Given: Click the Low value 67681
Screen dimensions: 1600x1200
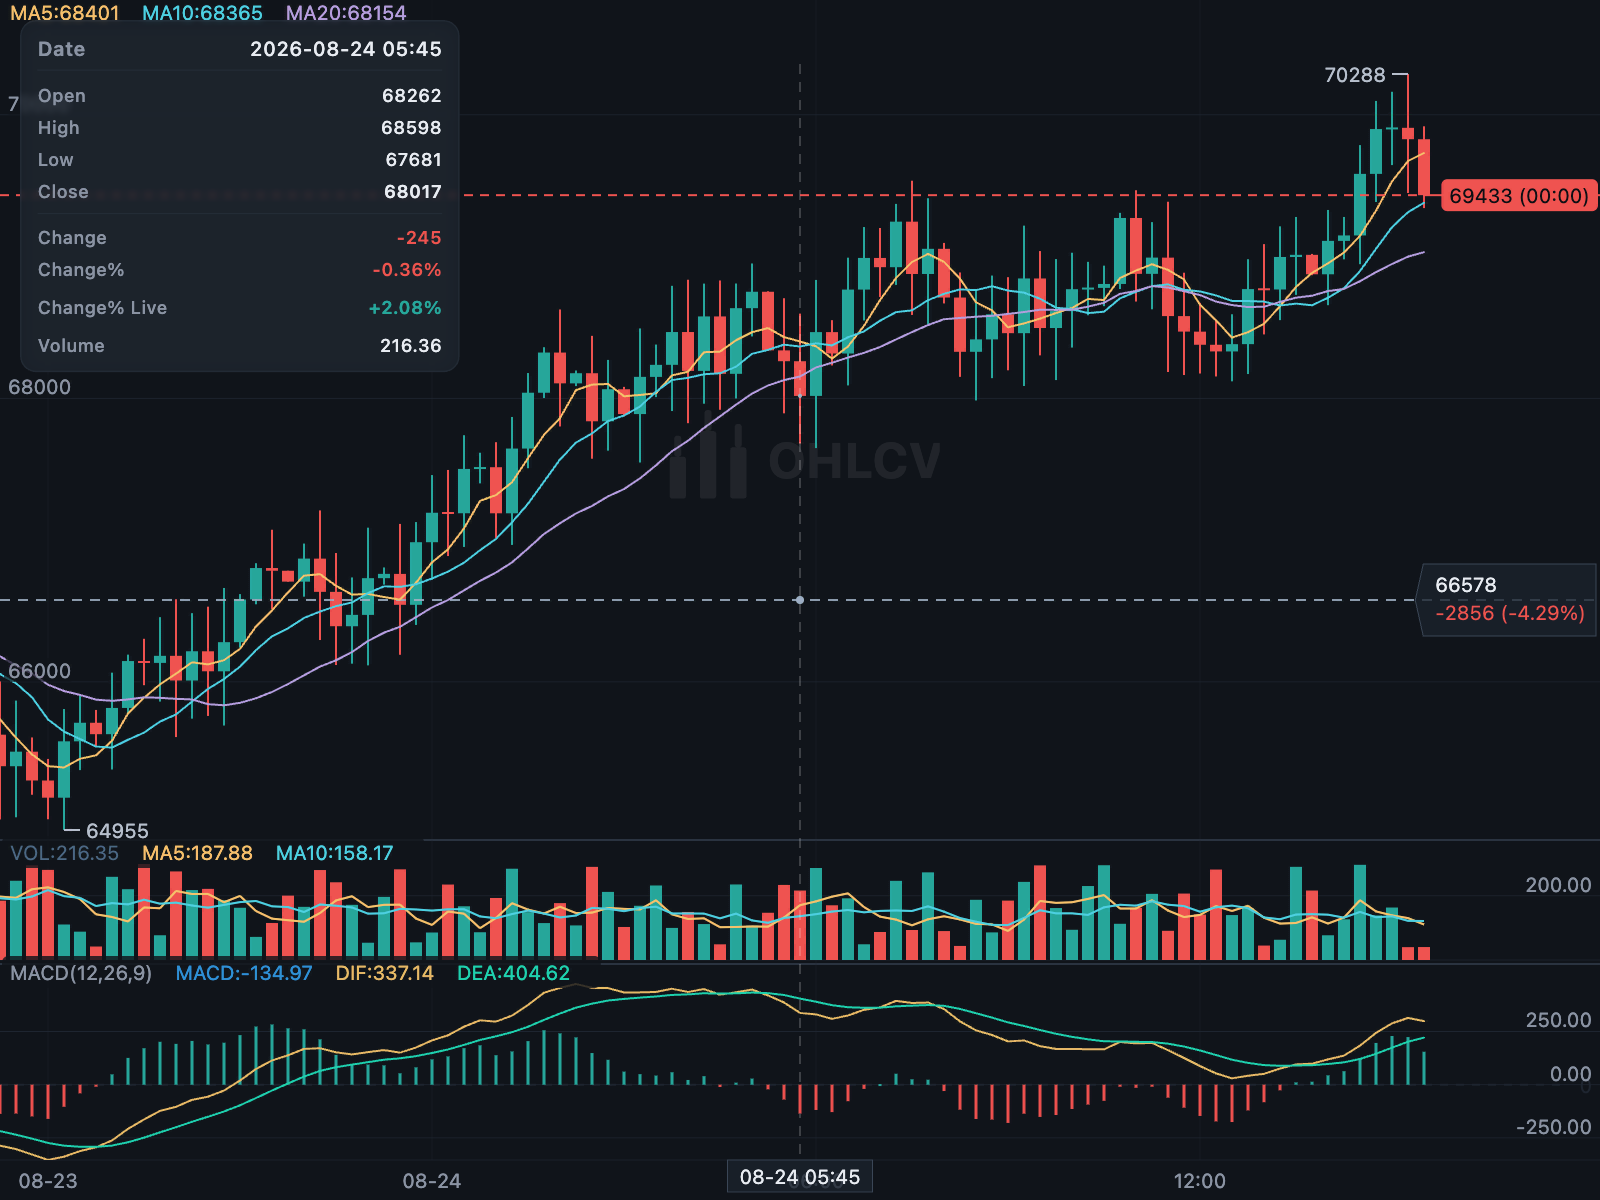Looking at the screenshot, I should (x=413, y=160).
